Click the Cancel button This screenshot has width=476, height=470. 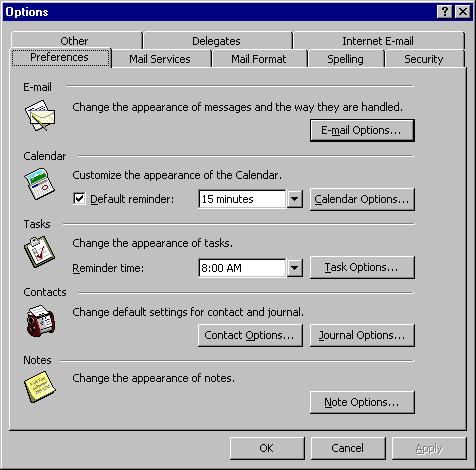point(348,448)
